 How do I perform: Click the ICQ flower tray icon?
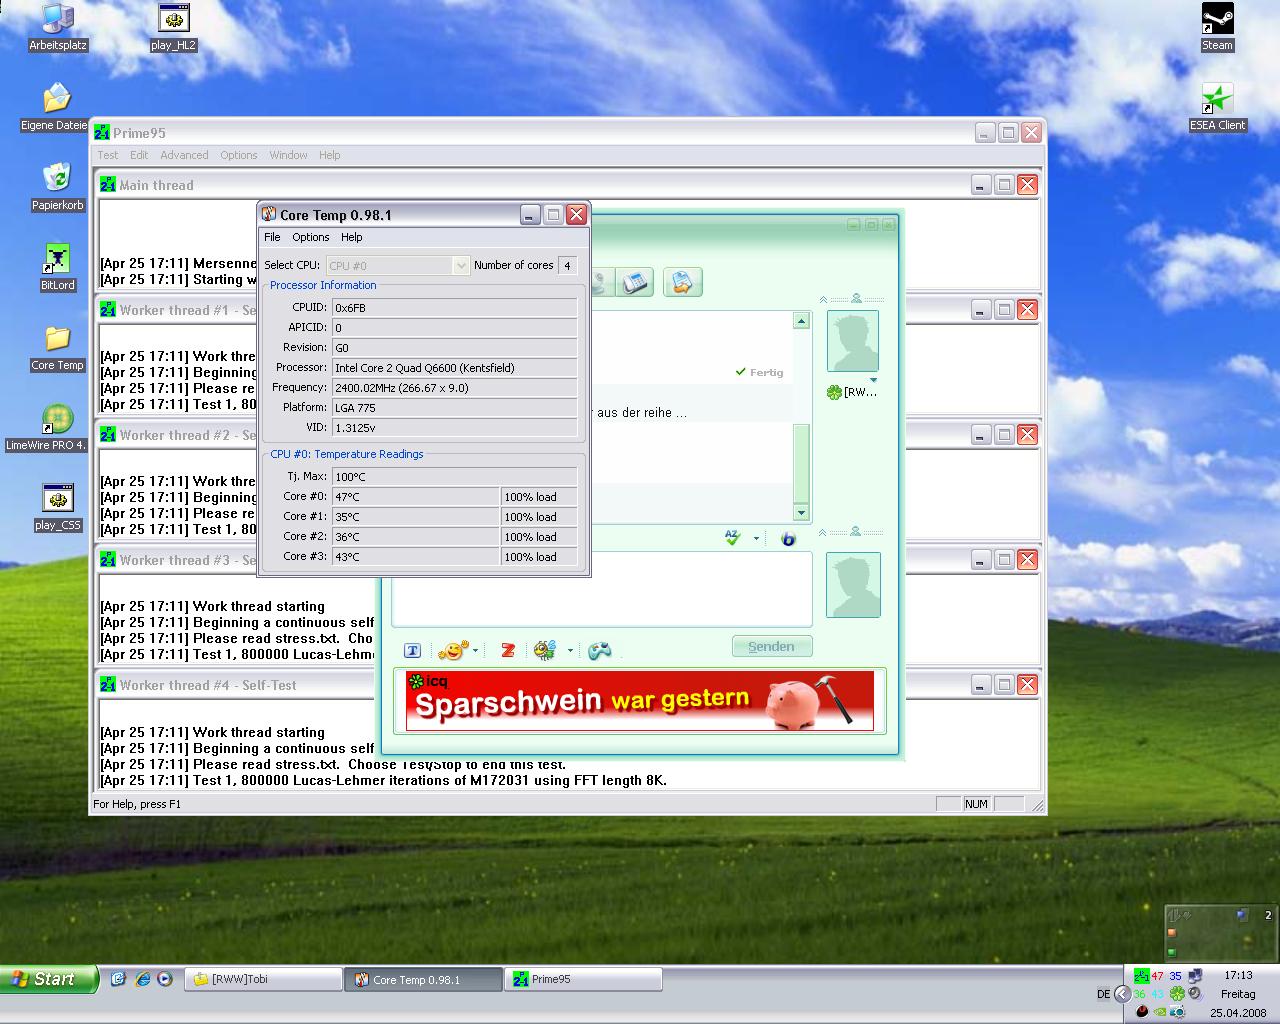point(1178,993)
